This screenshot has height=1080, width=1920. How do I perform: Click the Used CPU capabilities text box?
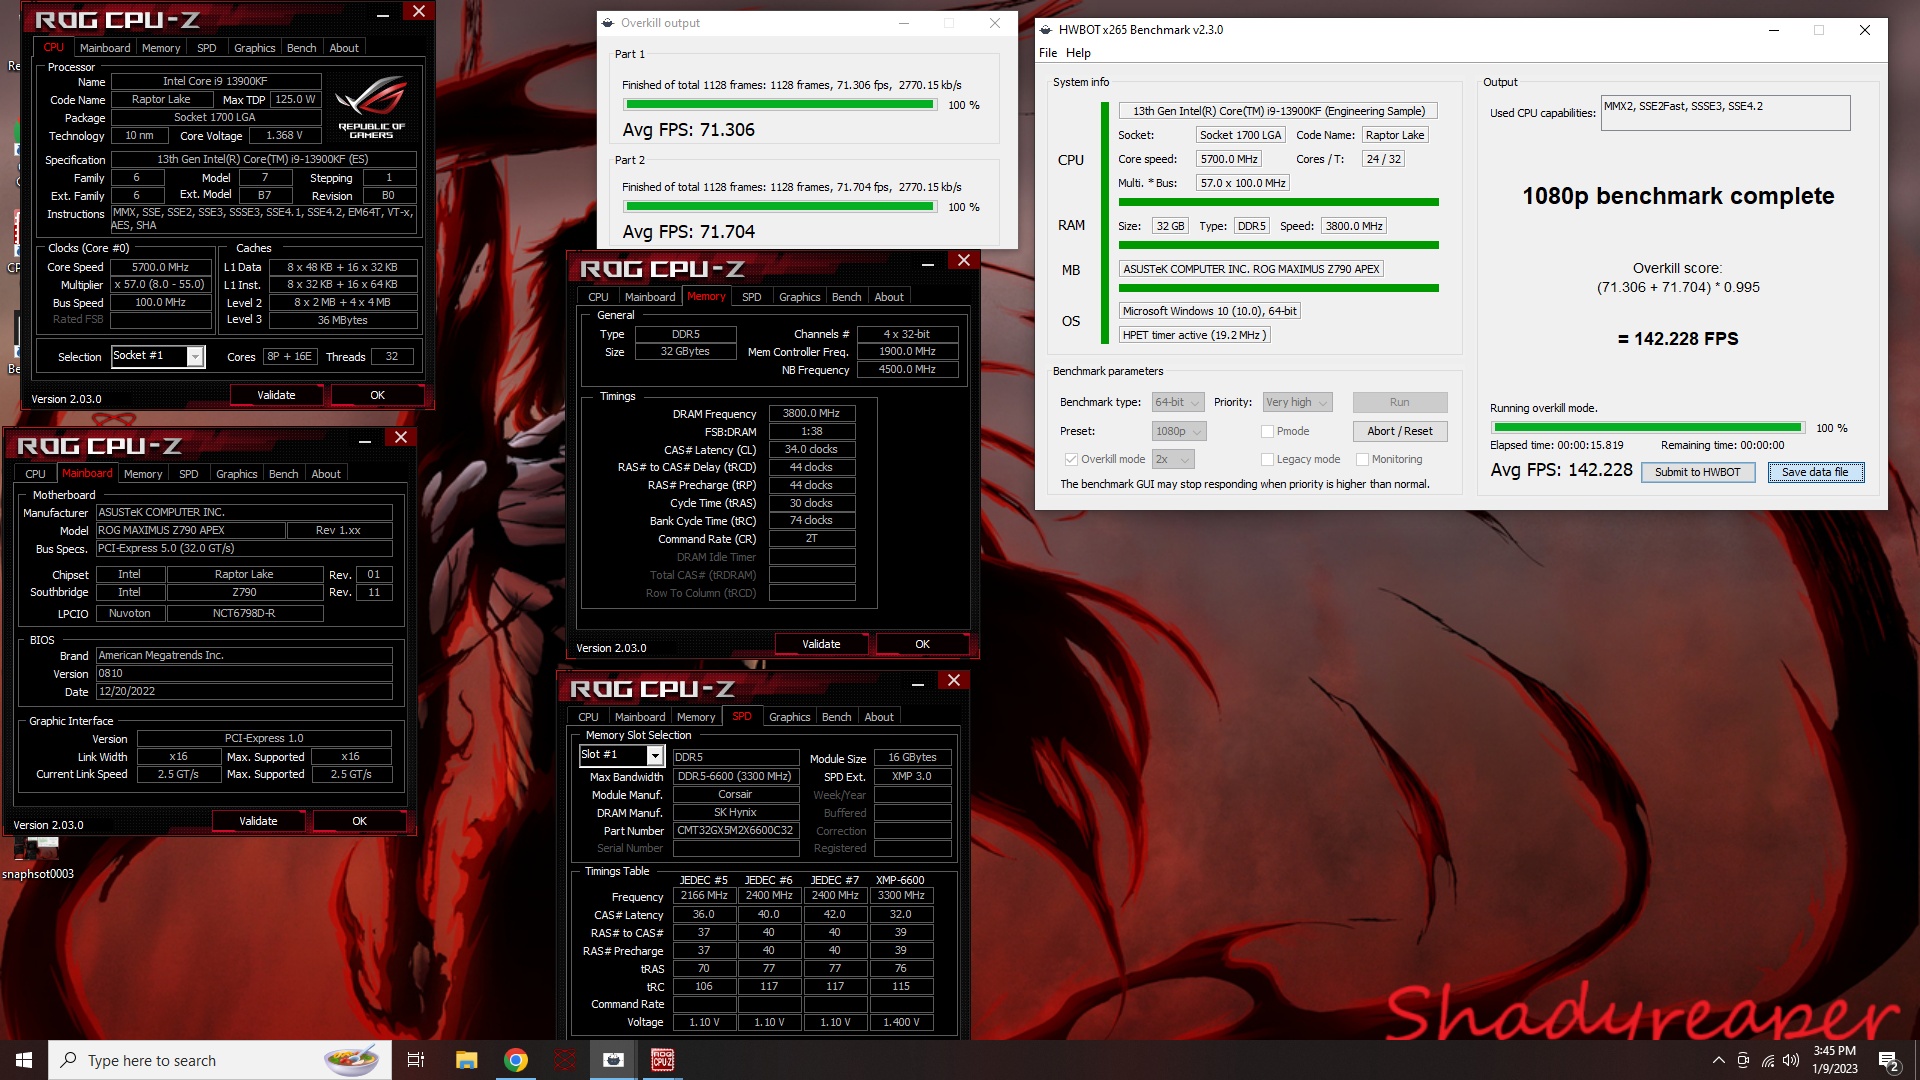coord(1725,113)
